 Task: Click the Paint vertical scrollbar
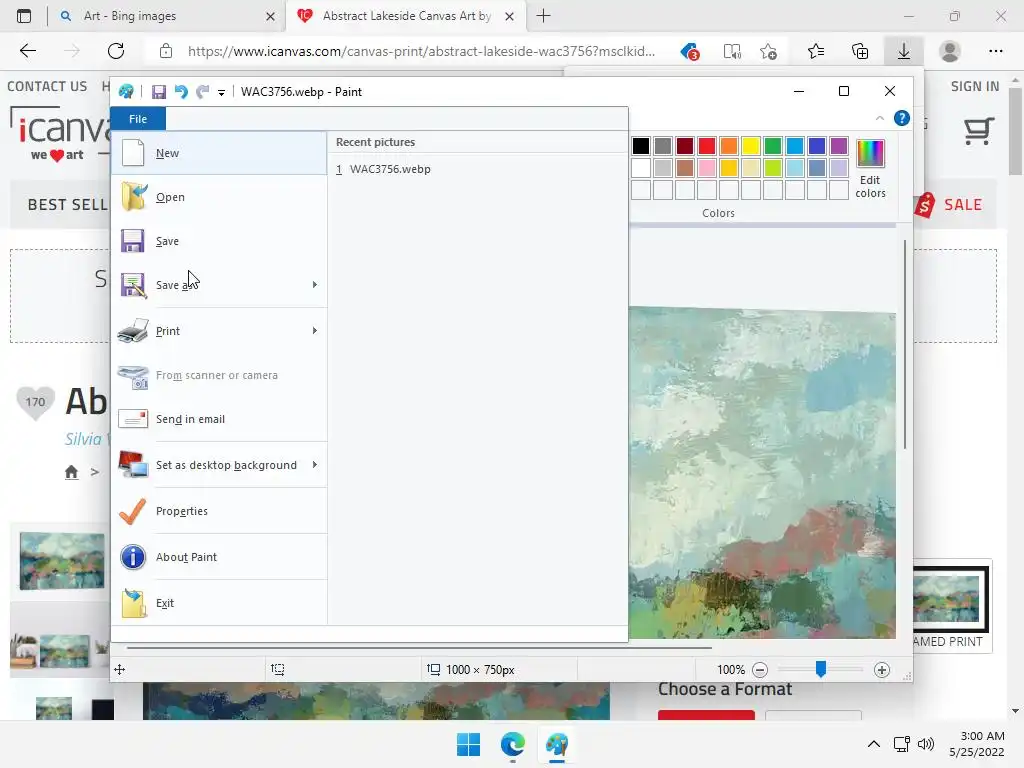(x=904, y=344)
